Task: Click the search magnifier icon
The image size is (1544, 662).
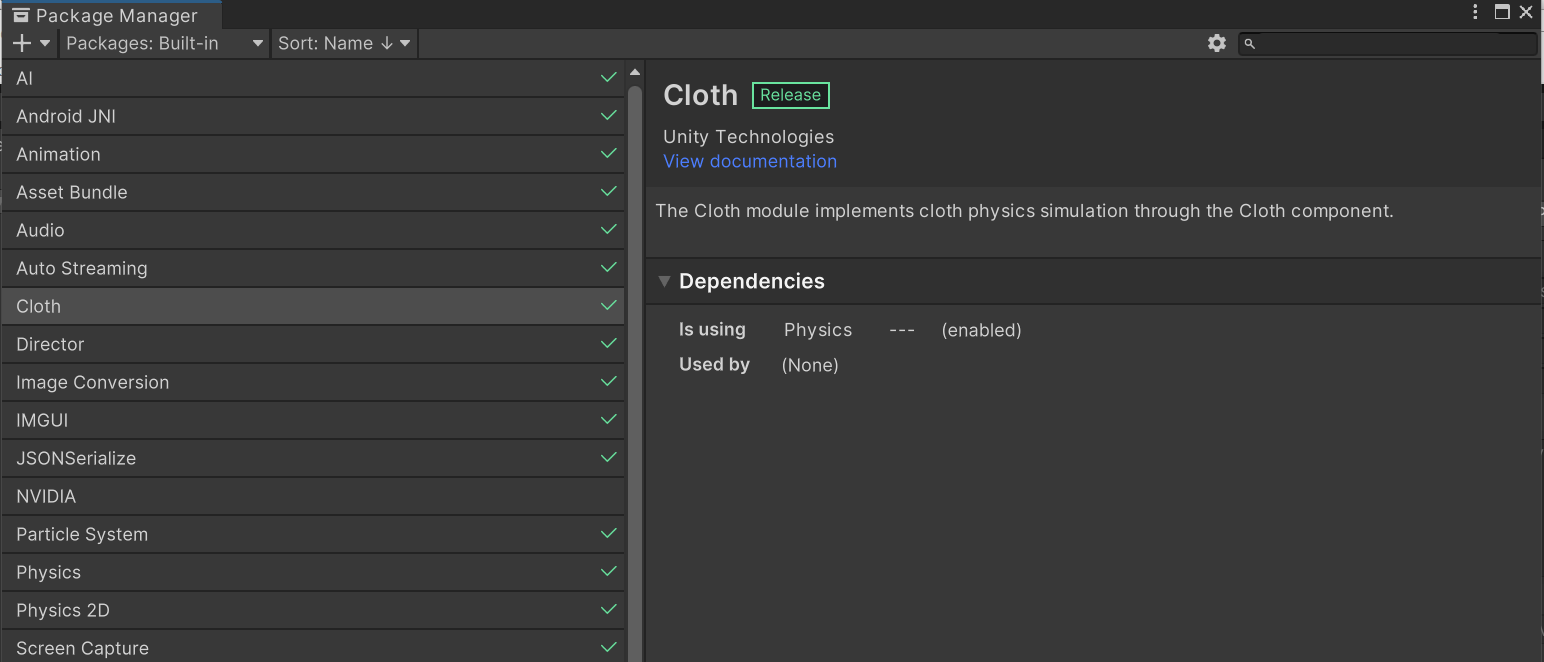Action: pos(1250,44)
